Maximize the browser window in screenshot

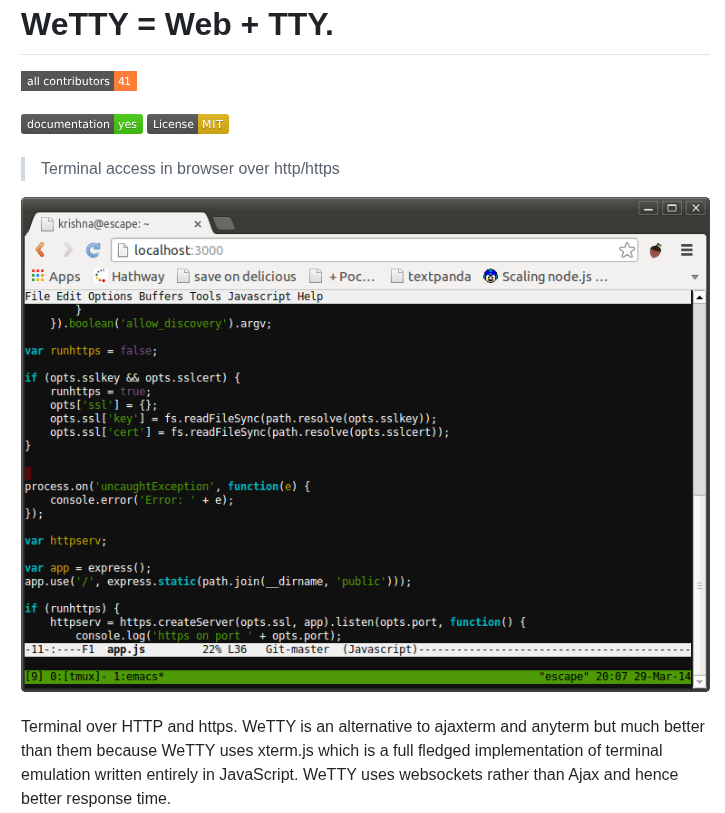coord(672,208)
